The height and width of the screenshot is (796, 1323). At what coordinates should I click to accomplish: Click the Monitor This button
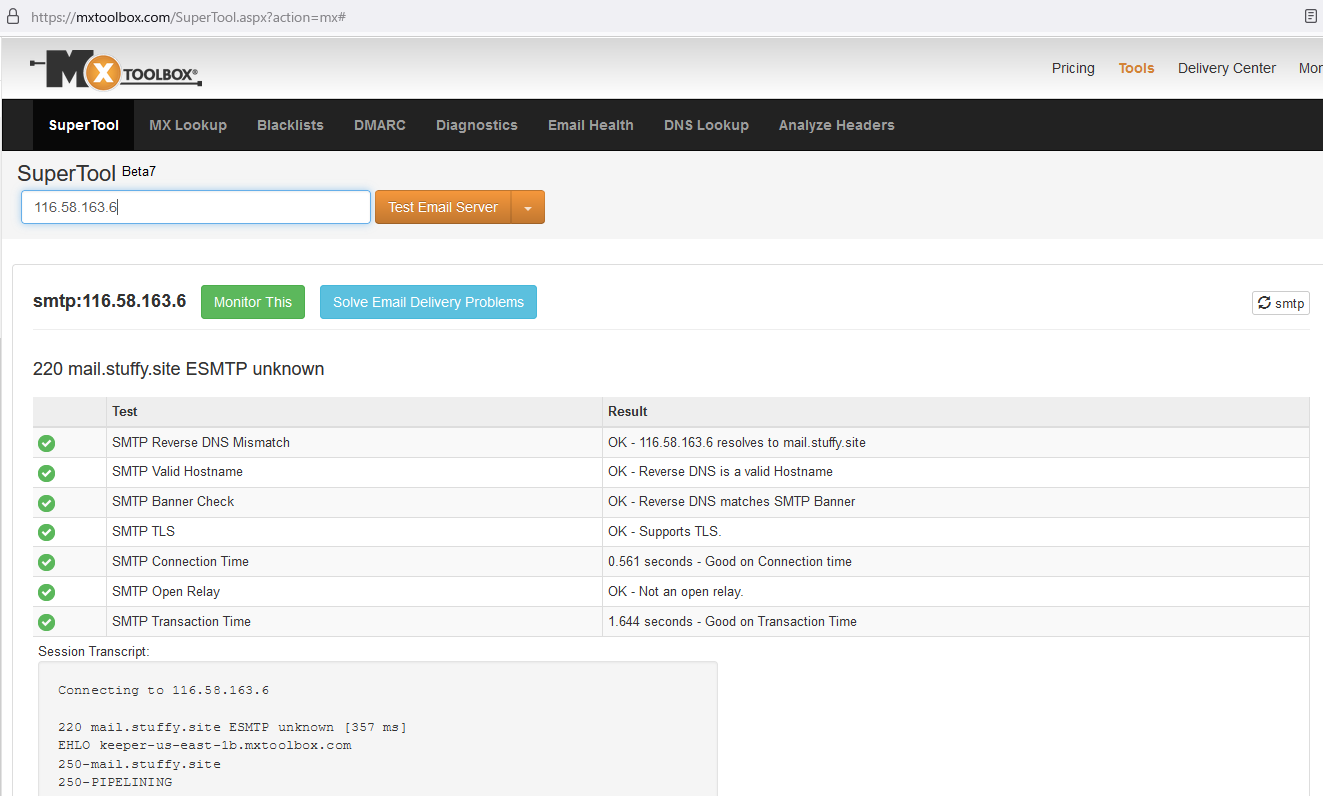pos(253,302)
